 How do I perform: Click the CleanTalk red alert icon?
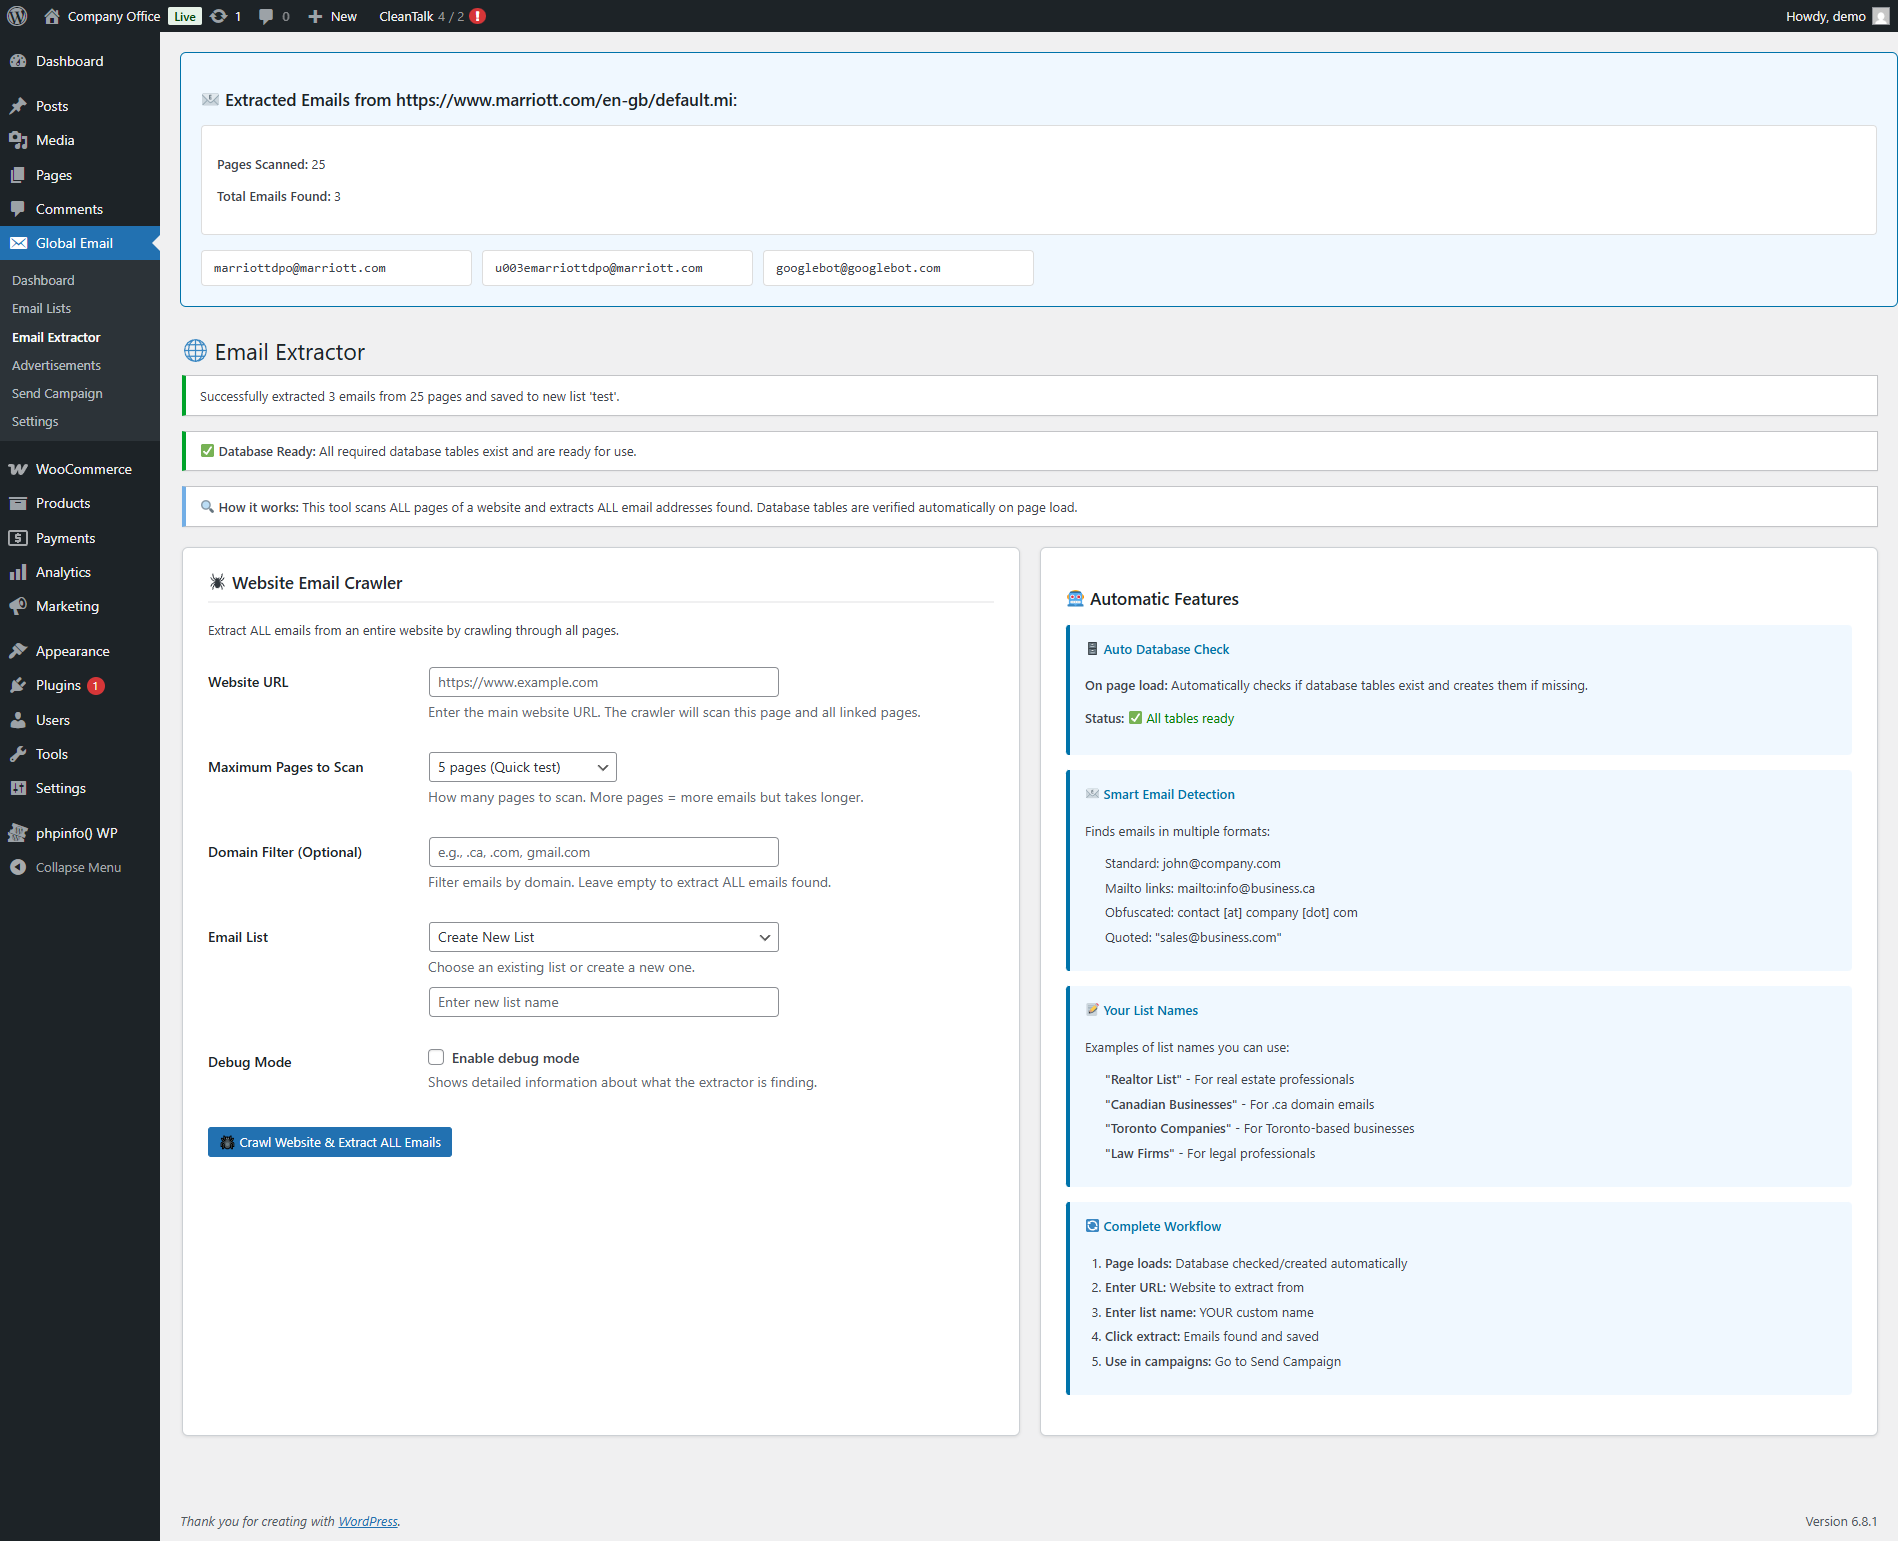tap(478, 16)
